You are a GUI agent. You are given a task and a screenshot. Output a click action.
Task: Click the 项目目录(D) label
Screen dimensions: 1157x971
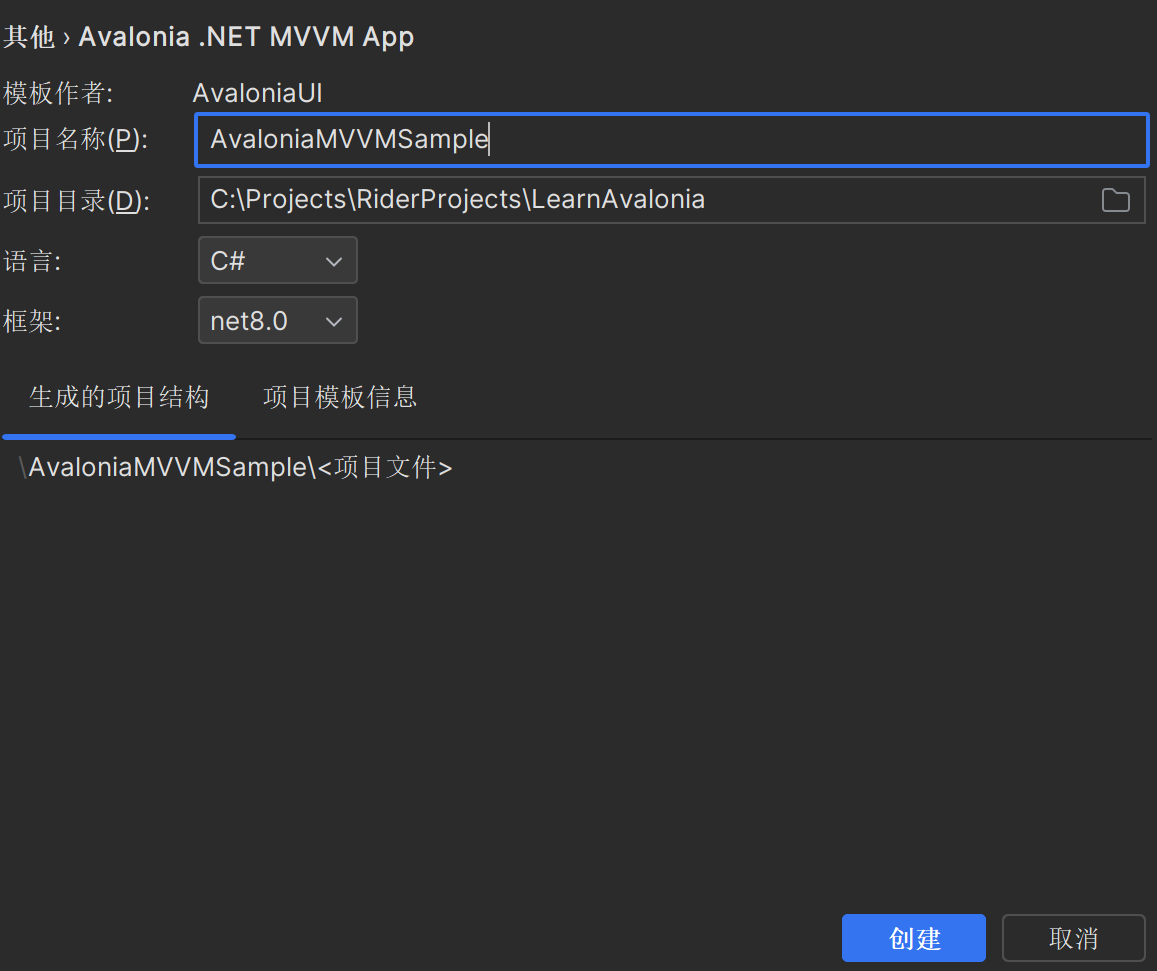point(76,201)
